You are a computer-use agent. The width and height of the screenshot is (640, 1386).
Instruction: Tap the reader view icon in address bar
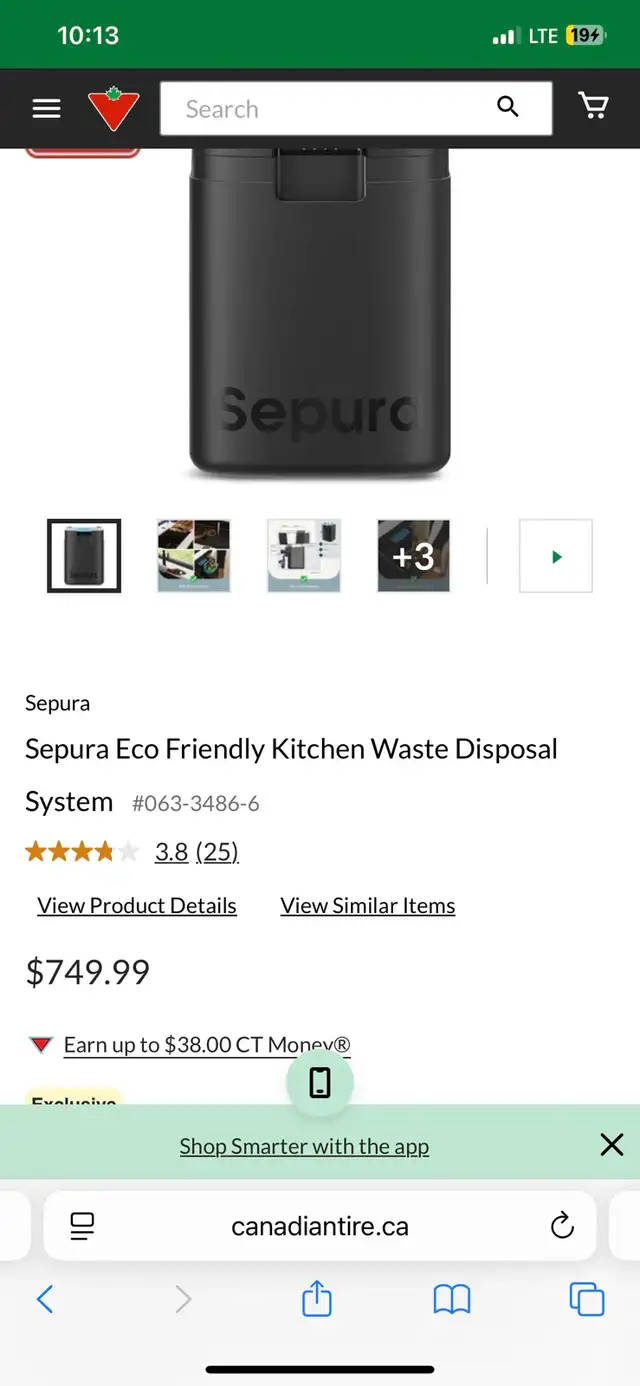(x=81, y=1226)
